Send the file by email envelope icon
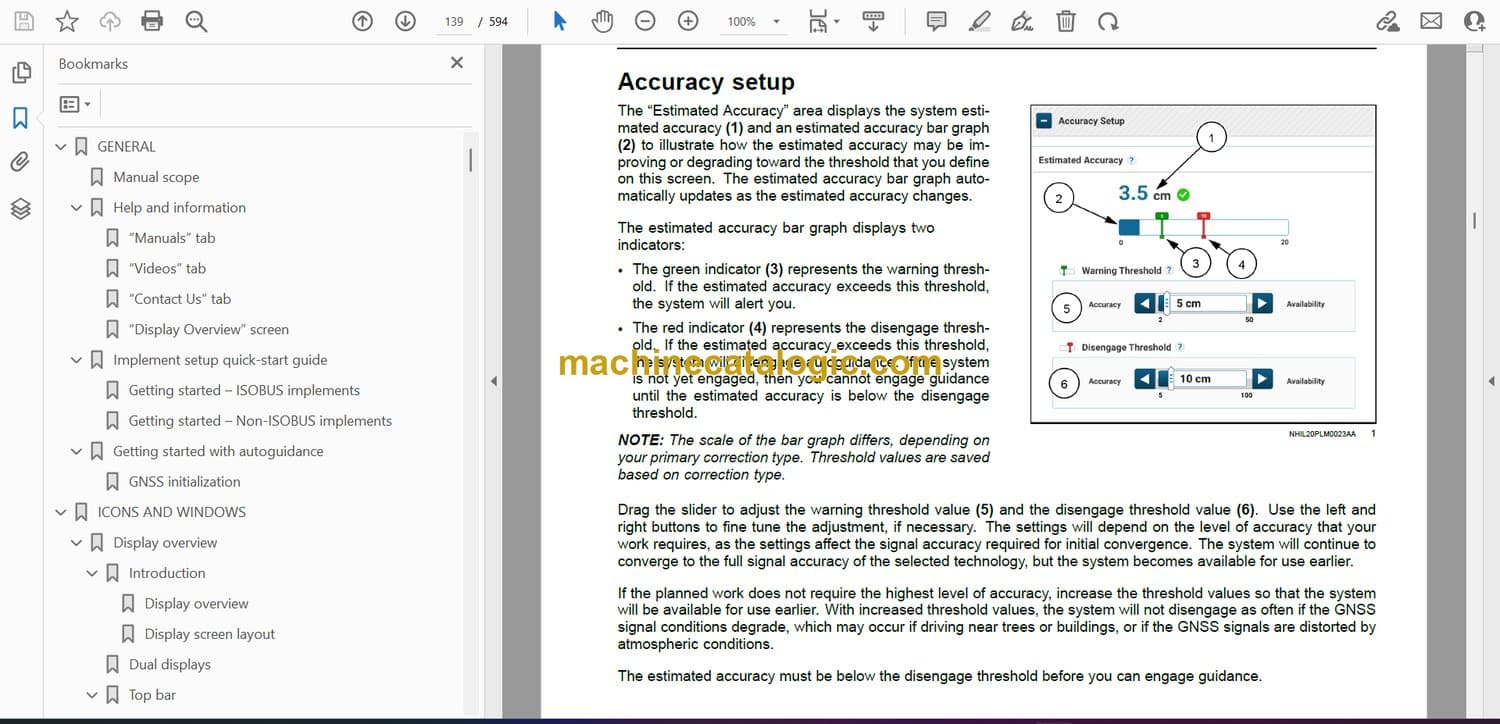The image size is (1500, 724). 1431,21
